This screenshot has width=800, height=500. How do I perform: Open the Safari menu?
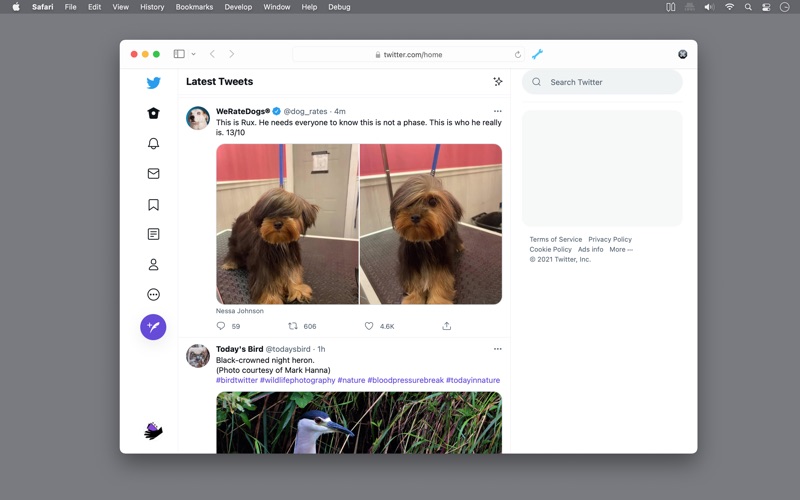[42, 7]
